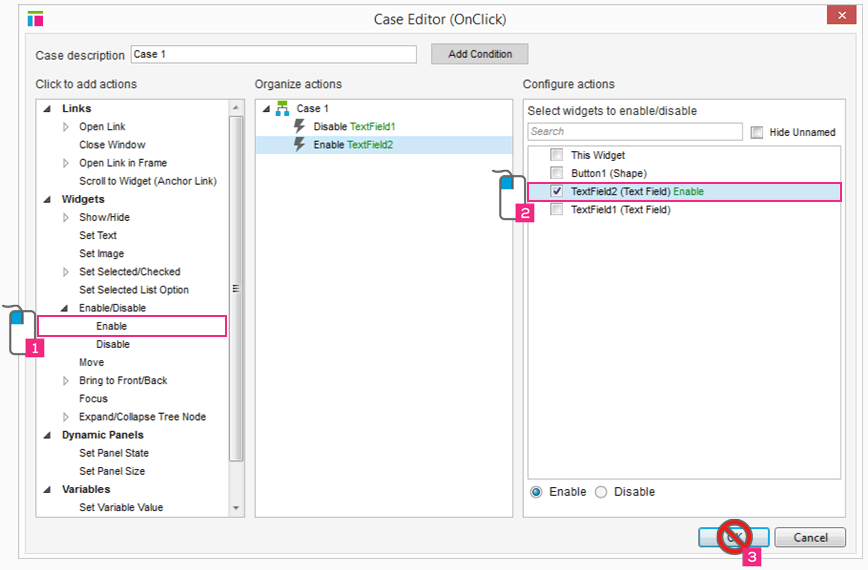This screenshot has height=570, width=868.
Task: Close the Case Editor dialog window
Action: [x=834, y=16]
